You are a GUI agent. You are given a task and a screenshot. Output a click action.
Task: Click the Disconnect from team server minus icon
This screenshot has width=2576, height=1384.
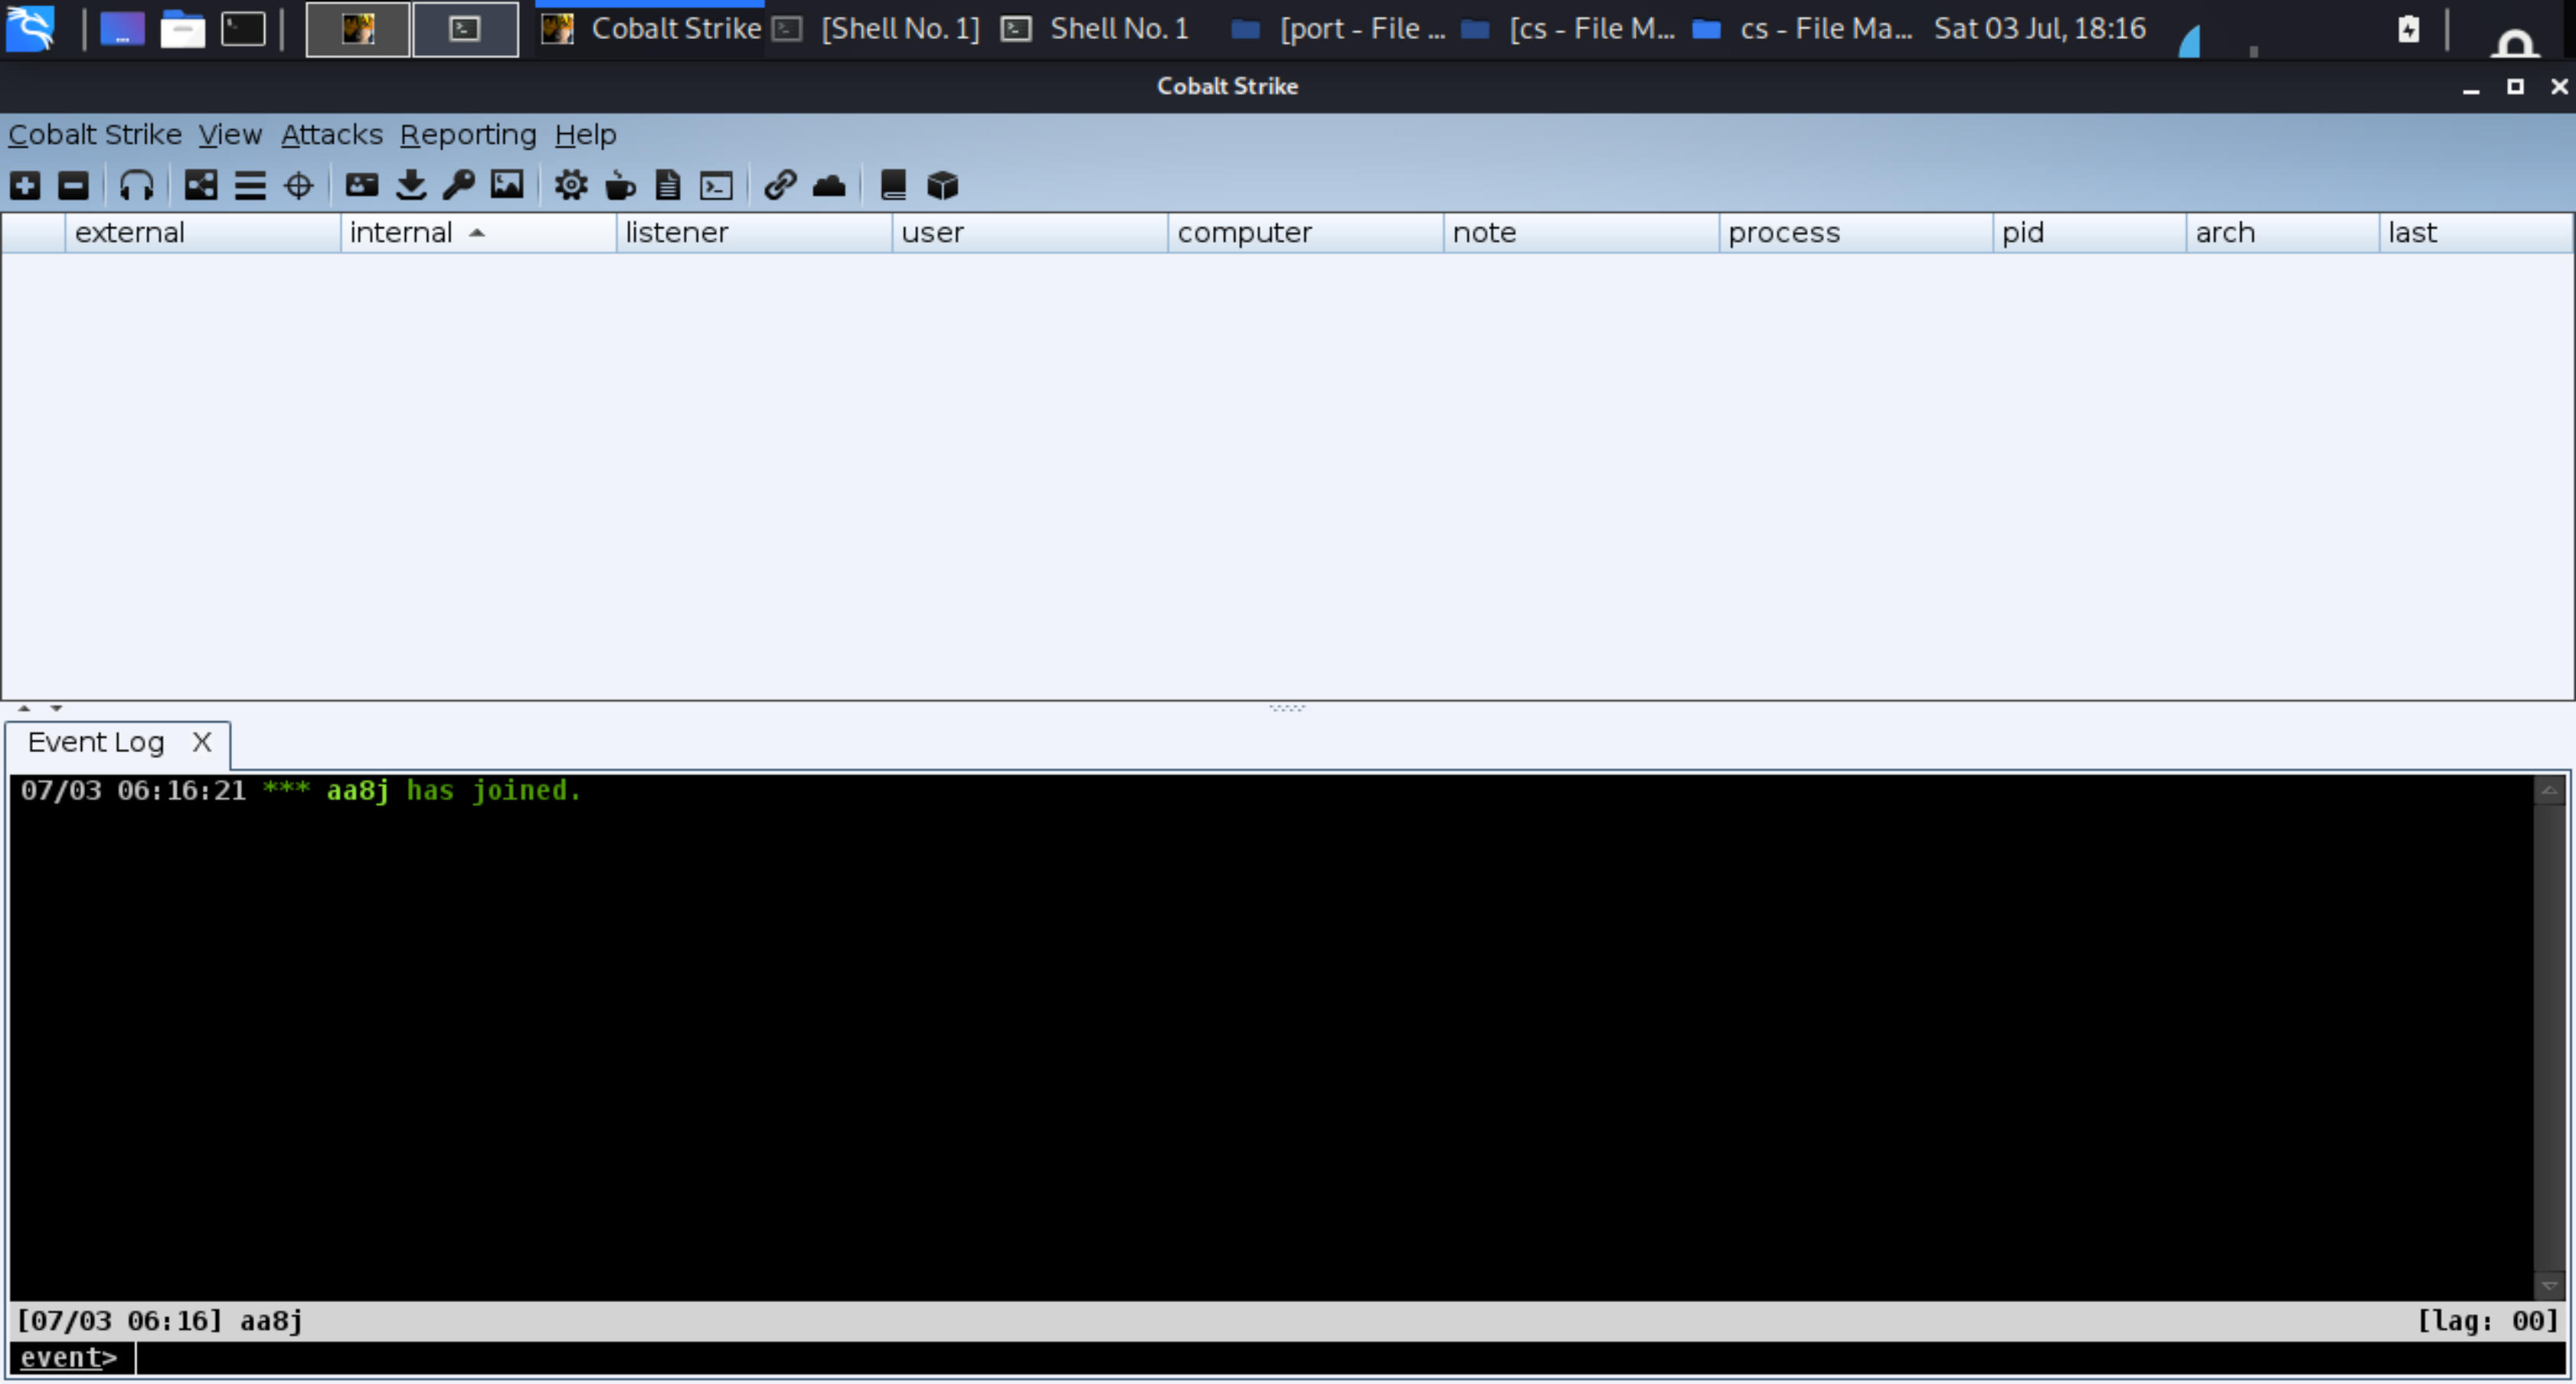(x=73, y=186)
